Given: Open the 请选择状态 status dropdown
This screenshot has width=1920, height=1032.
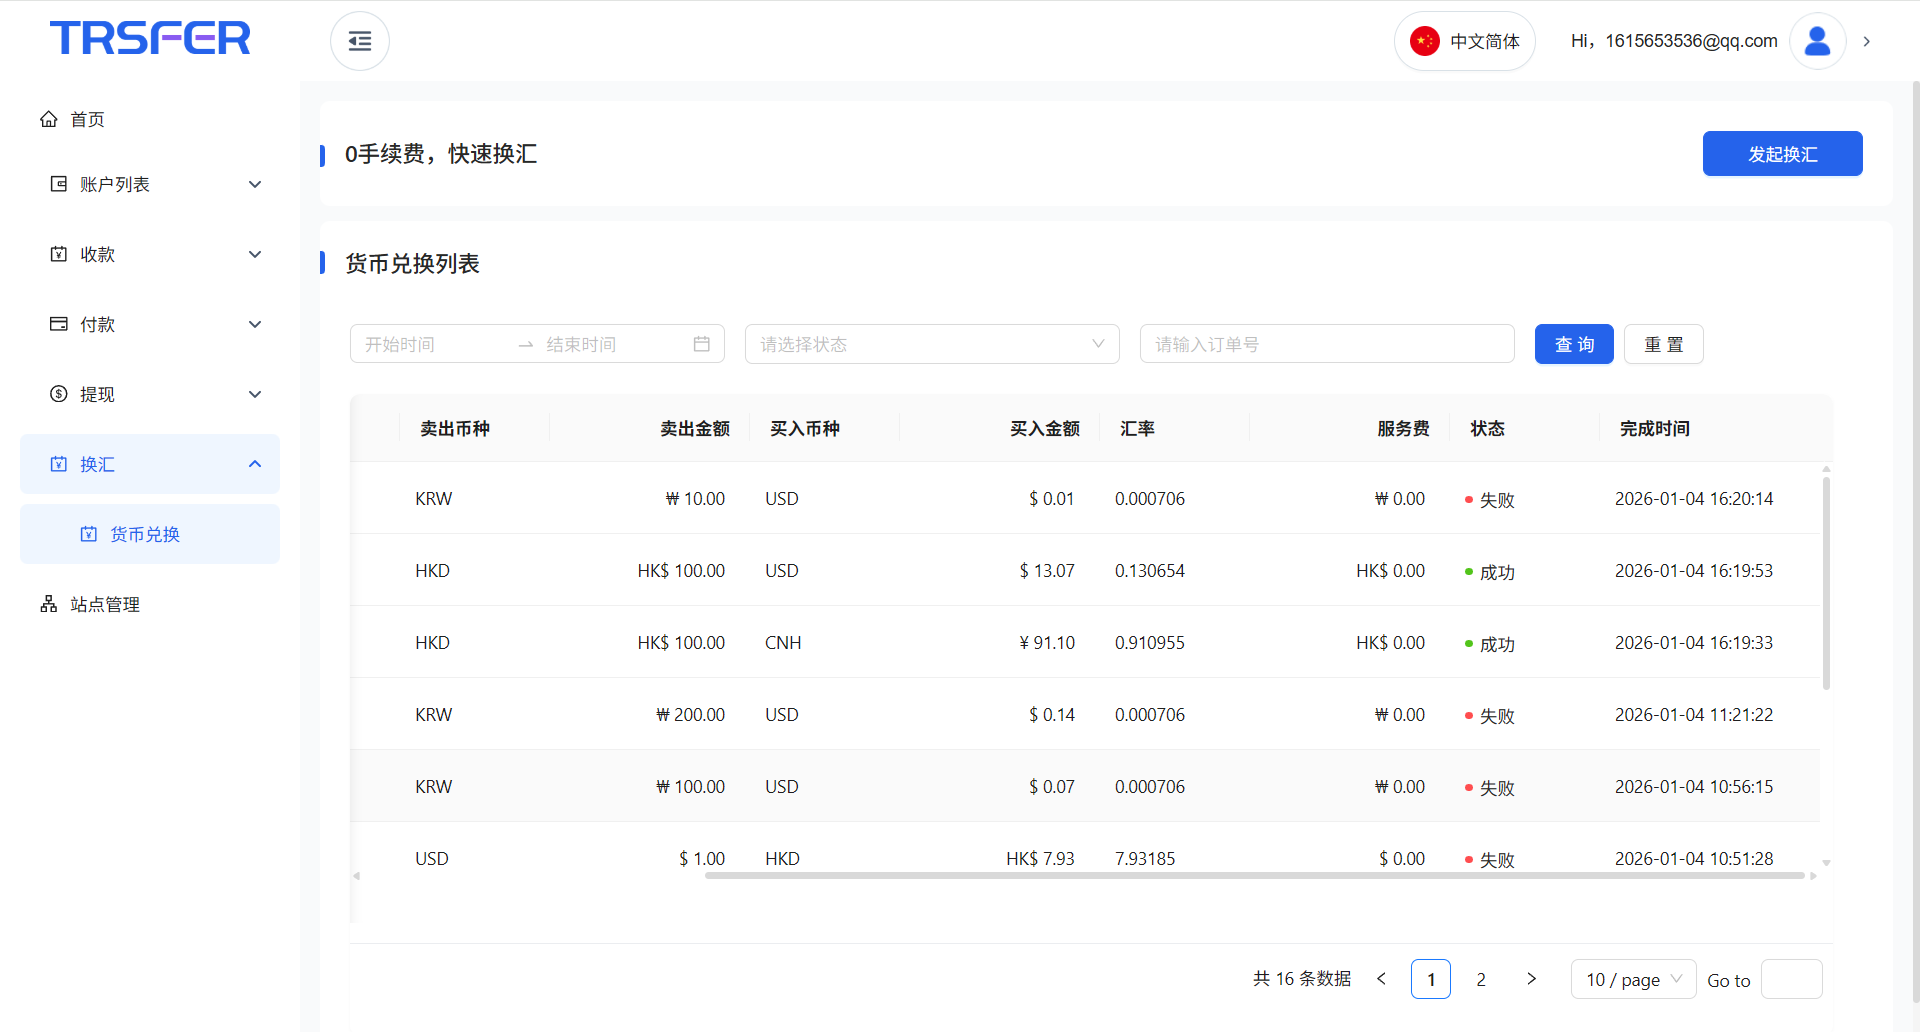Looking at the screenshot, I should (931, 344).
